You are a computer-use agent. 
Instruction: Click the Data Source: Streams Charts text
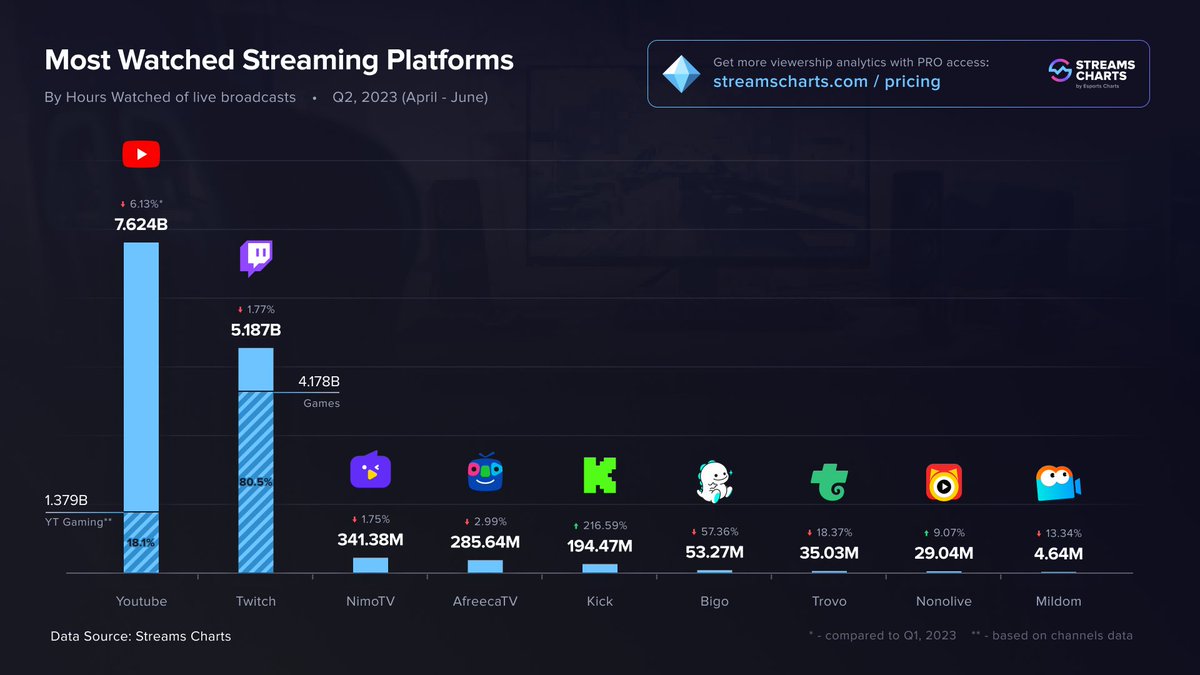140,636
